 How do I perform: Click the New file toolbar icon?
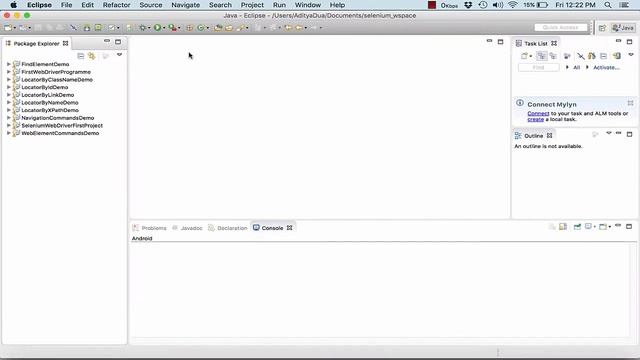pyautogui.click(x=8, y=28)
